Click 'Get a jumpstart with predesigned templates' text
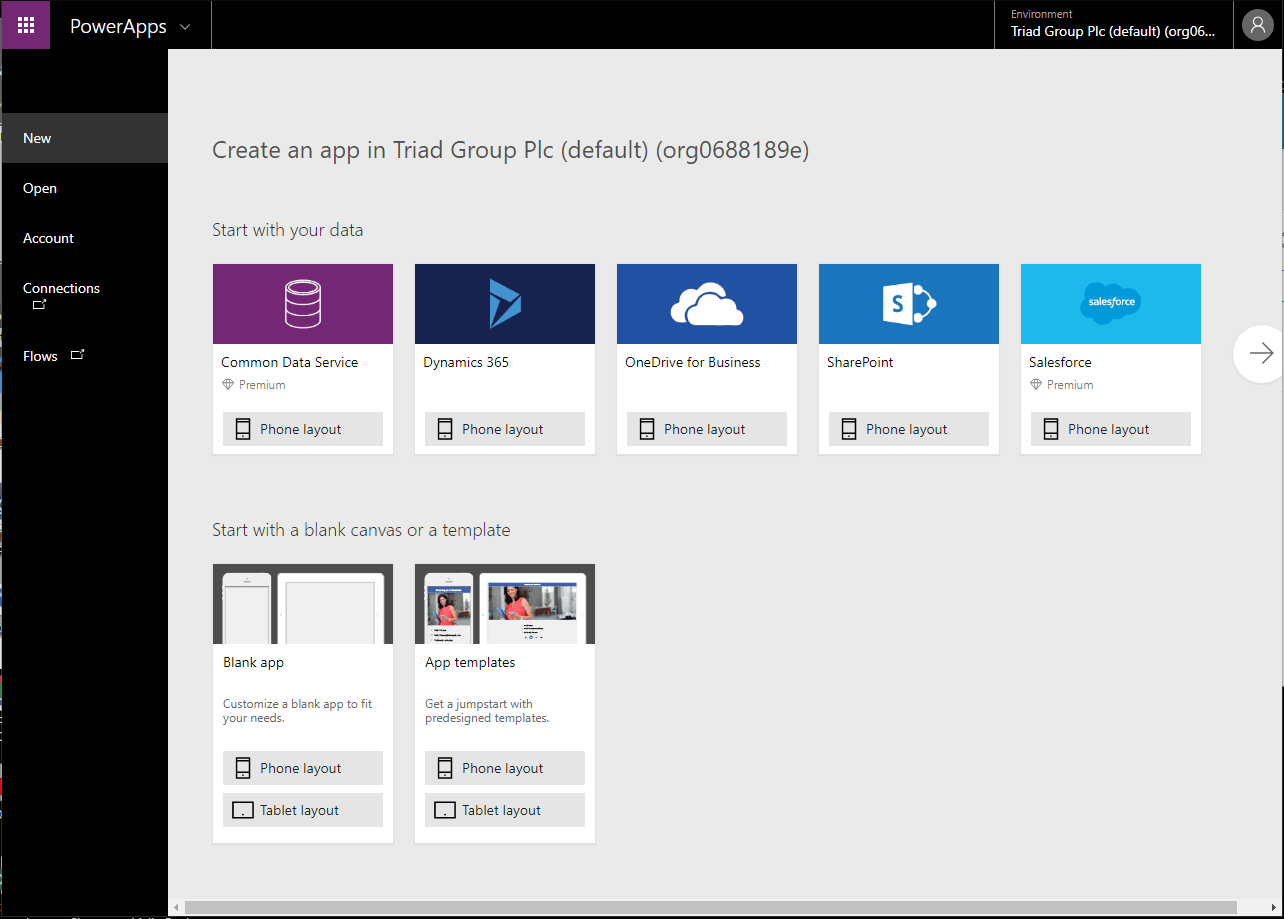Image resolution: width=1284 pixels, height=919 pixels. 487,711
